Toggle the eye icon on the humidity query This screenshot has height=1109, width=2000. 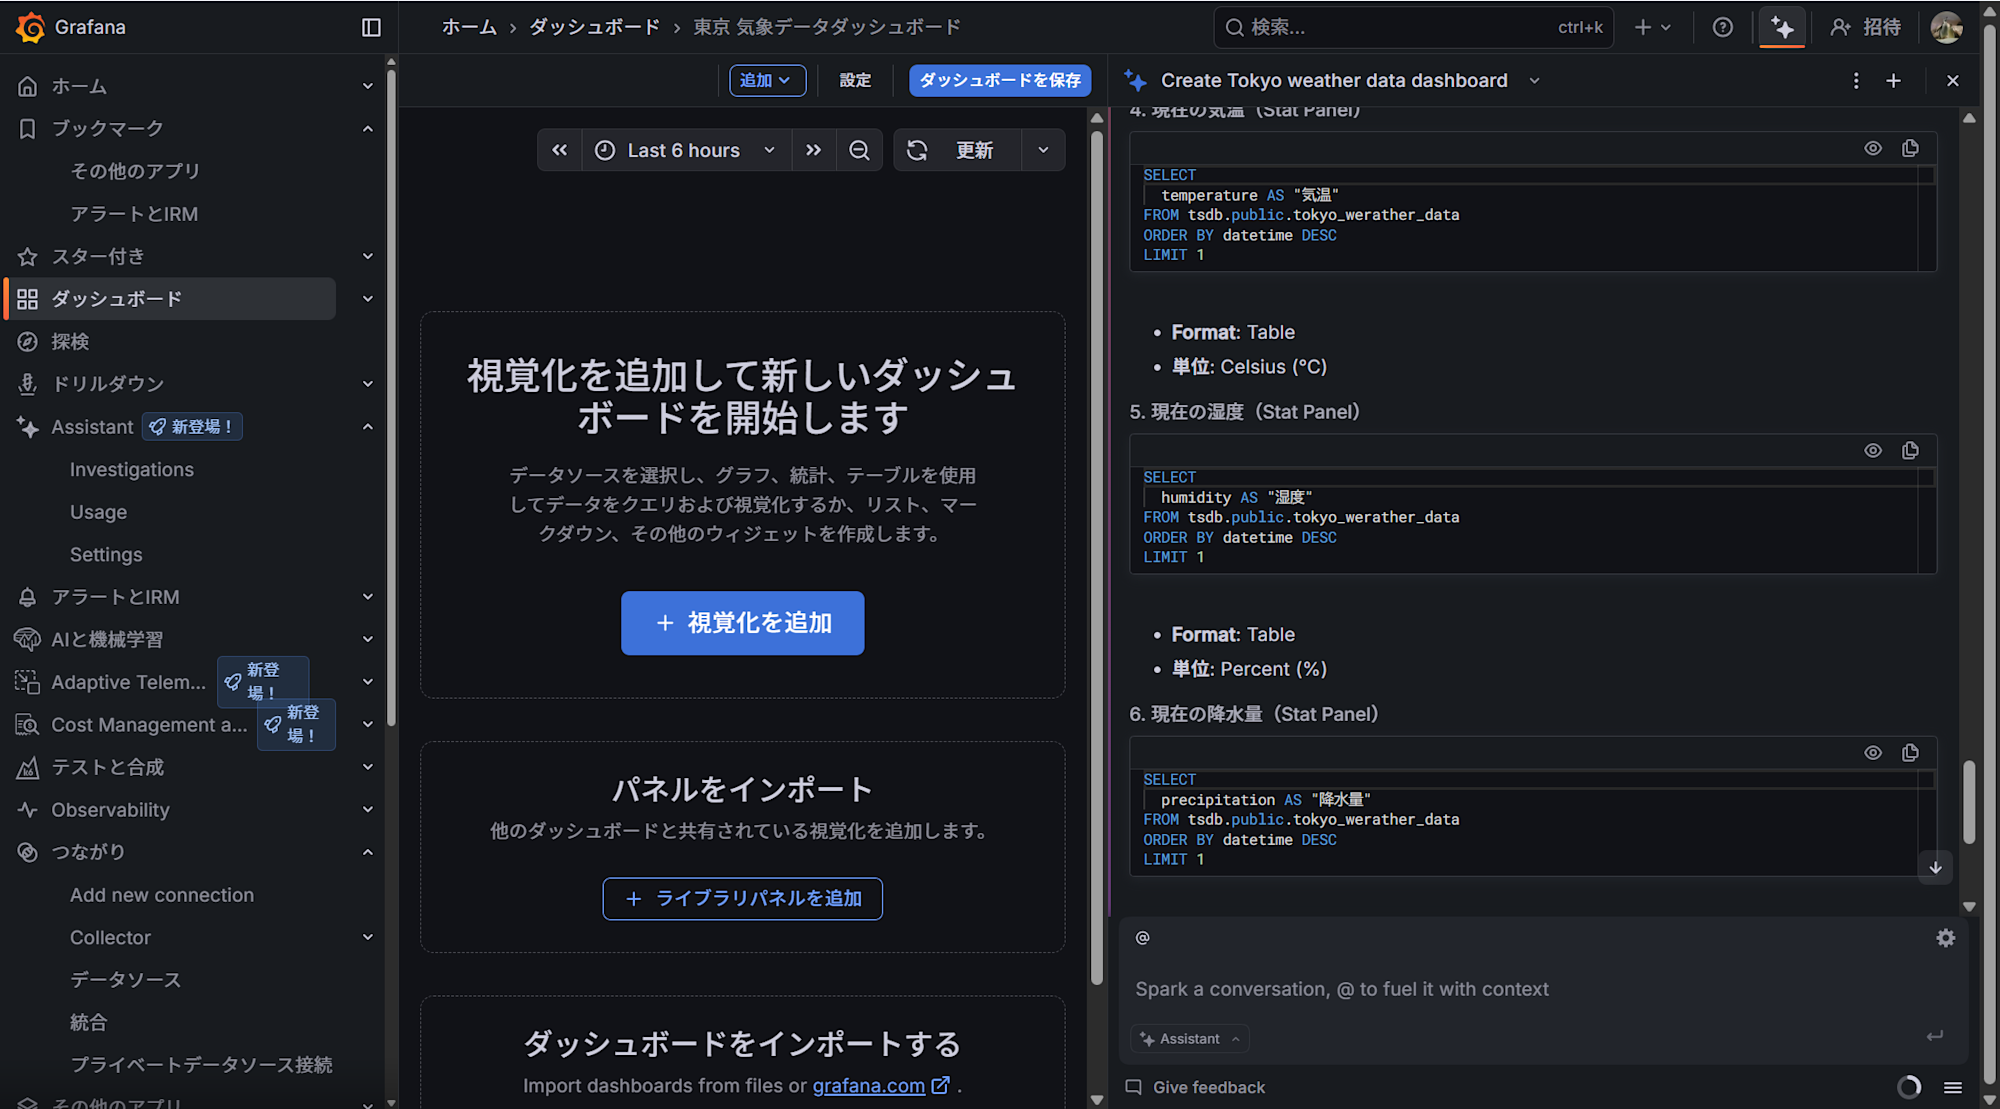coord(1872,450)
